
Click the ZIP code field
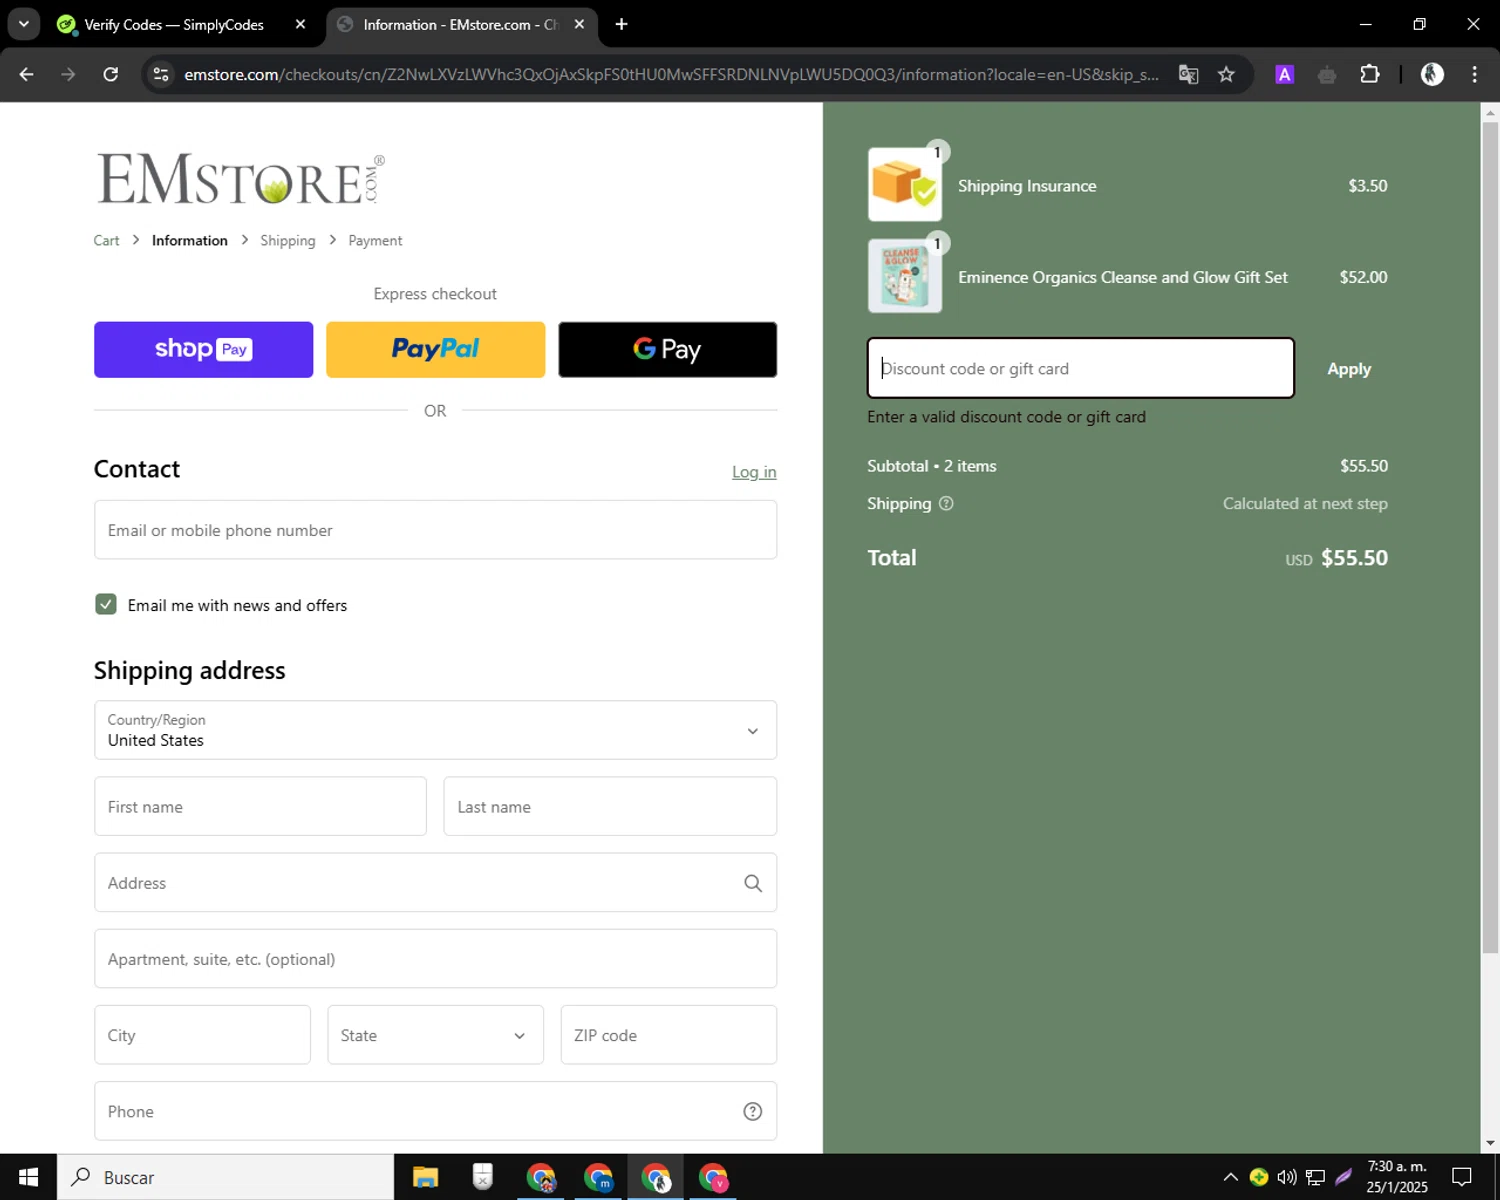tap(668, 1035)
